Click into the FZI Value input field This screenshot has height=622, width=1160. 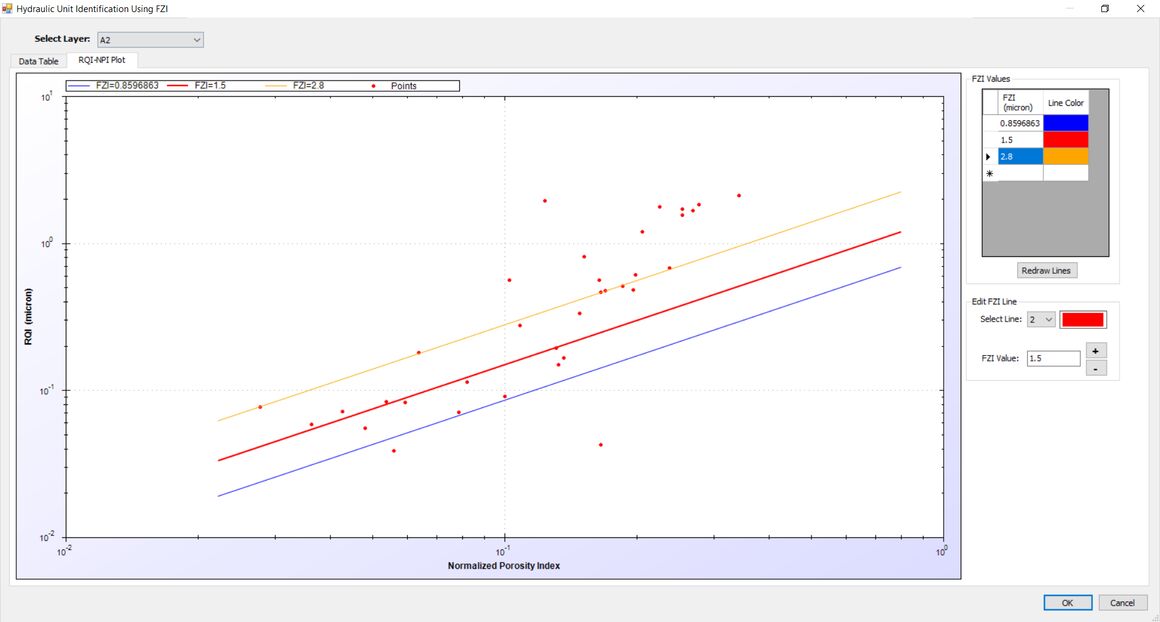click(x=1053, y=358)
